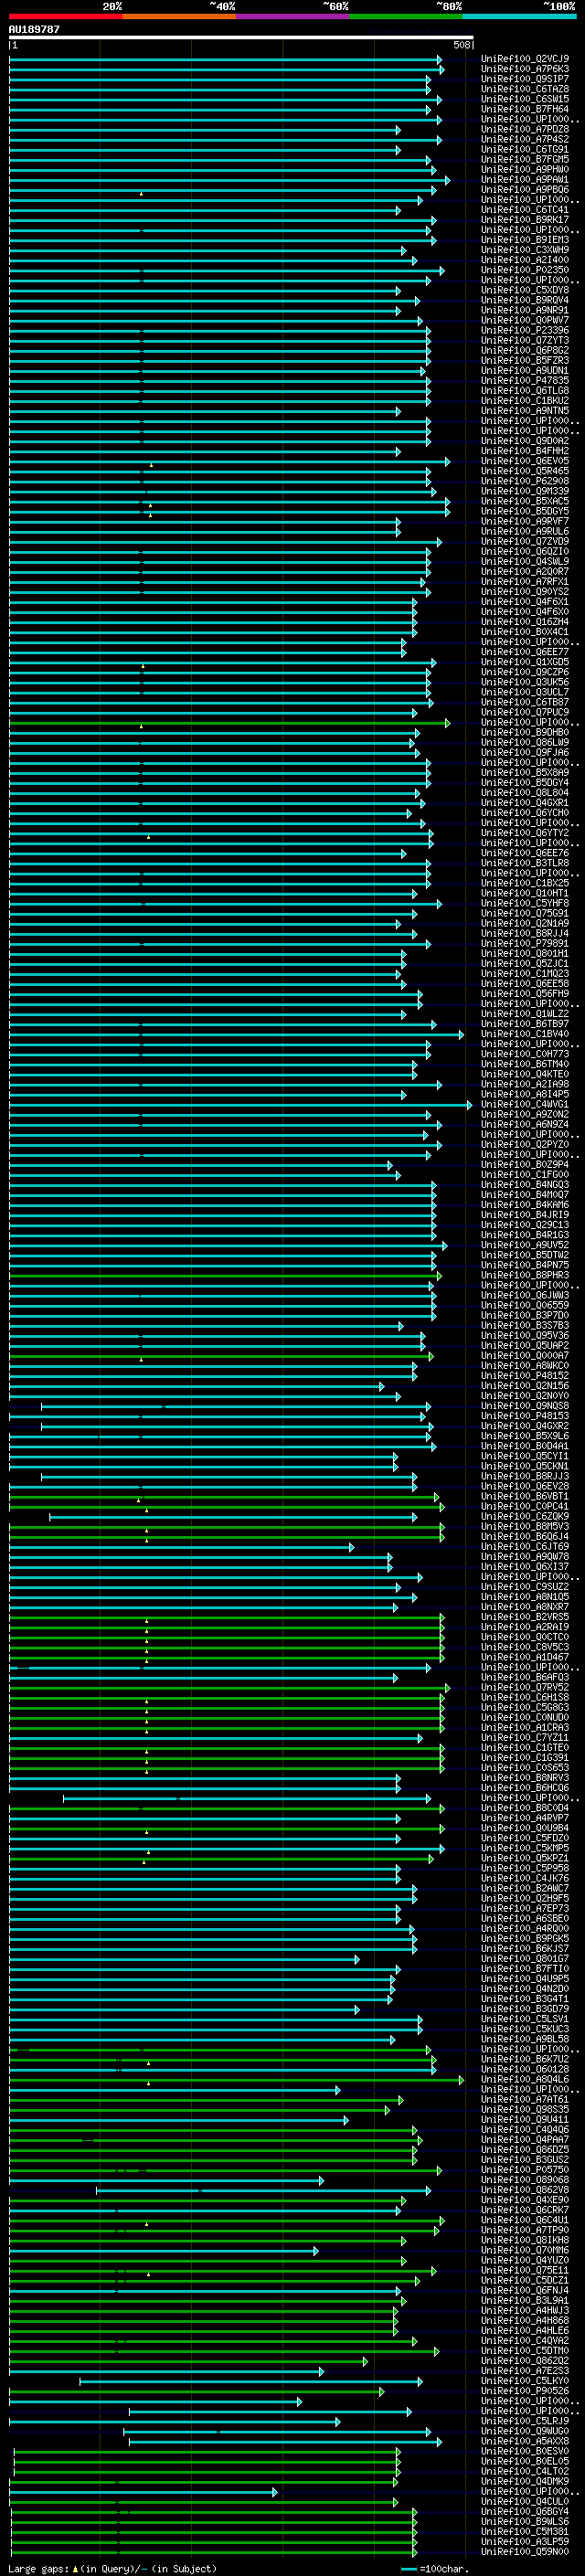This screenshot has height=2576, width=585.
Task: Select the UniRef100_Q000A7 label
Action: pyautogui.click(x=525, y=1356)
